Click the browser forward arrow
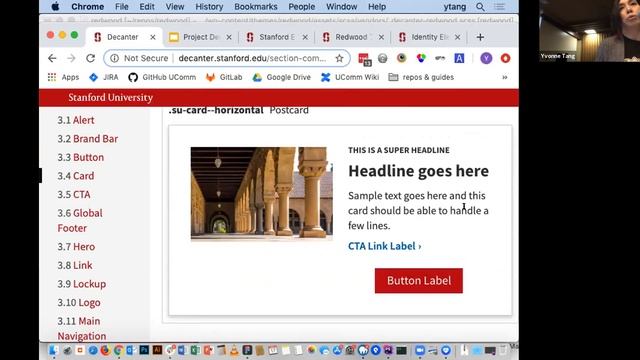The height and width of the screenshot is (360, 640). [71, 58]
